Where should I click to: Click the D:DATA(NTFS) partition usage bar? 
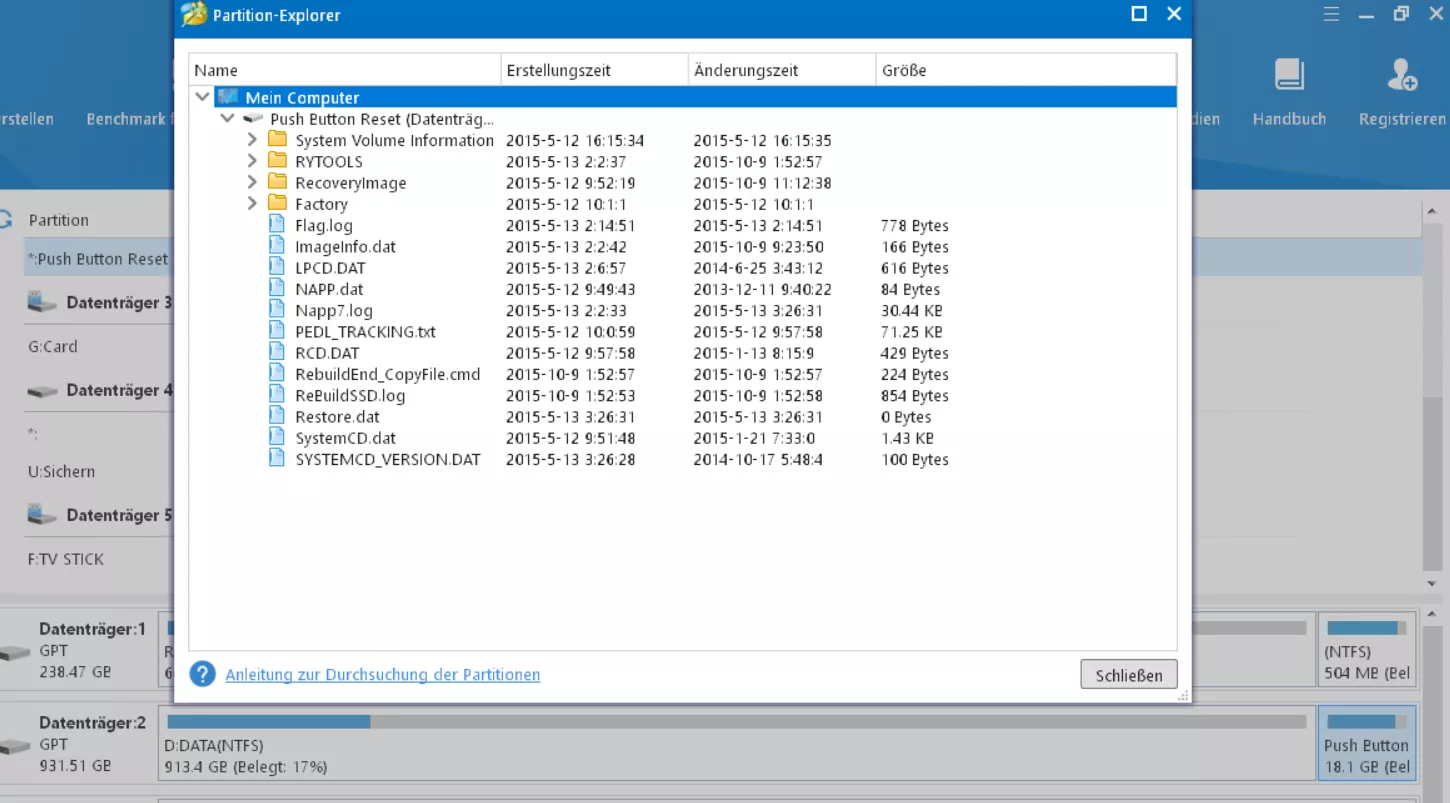tap(736, 722)
